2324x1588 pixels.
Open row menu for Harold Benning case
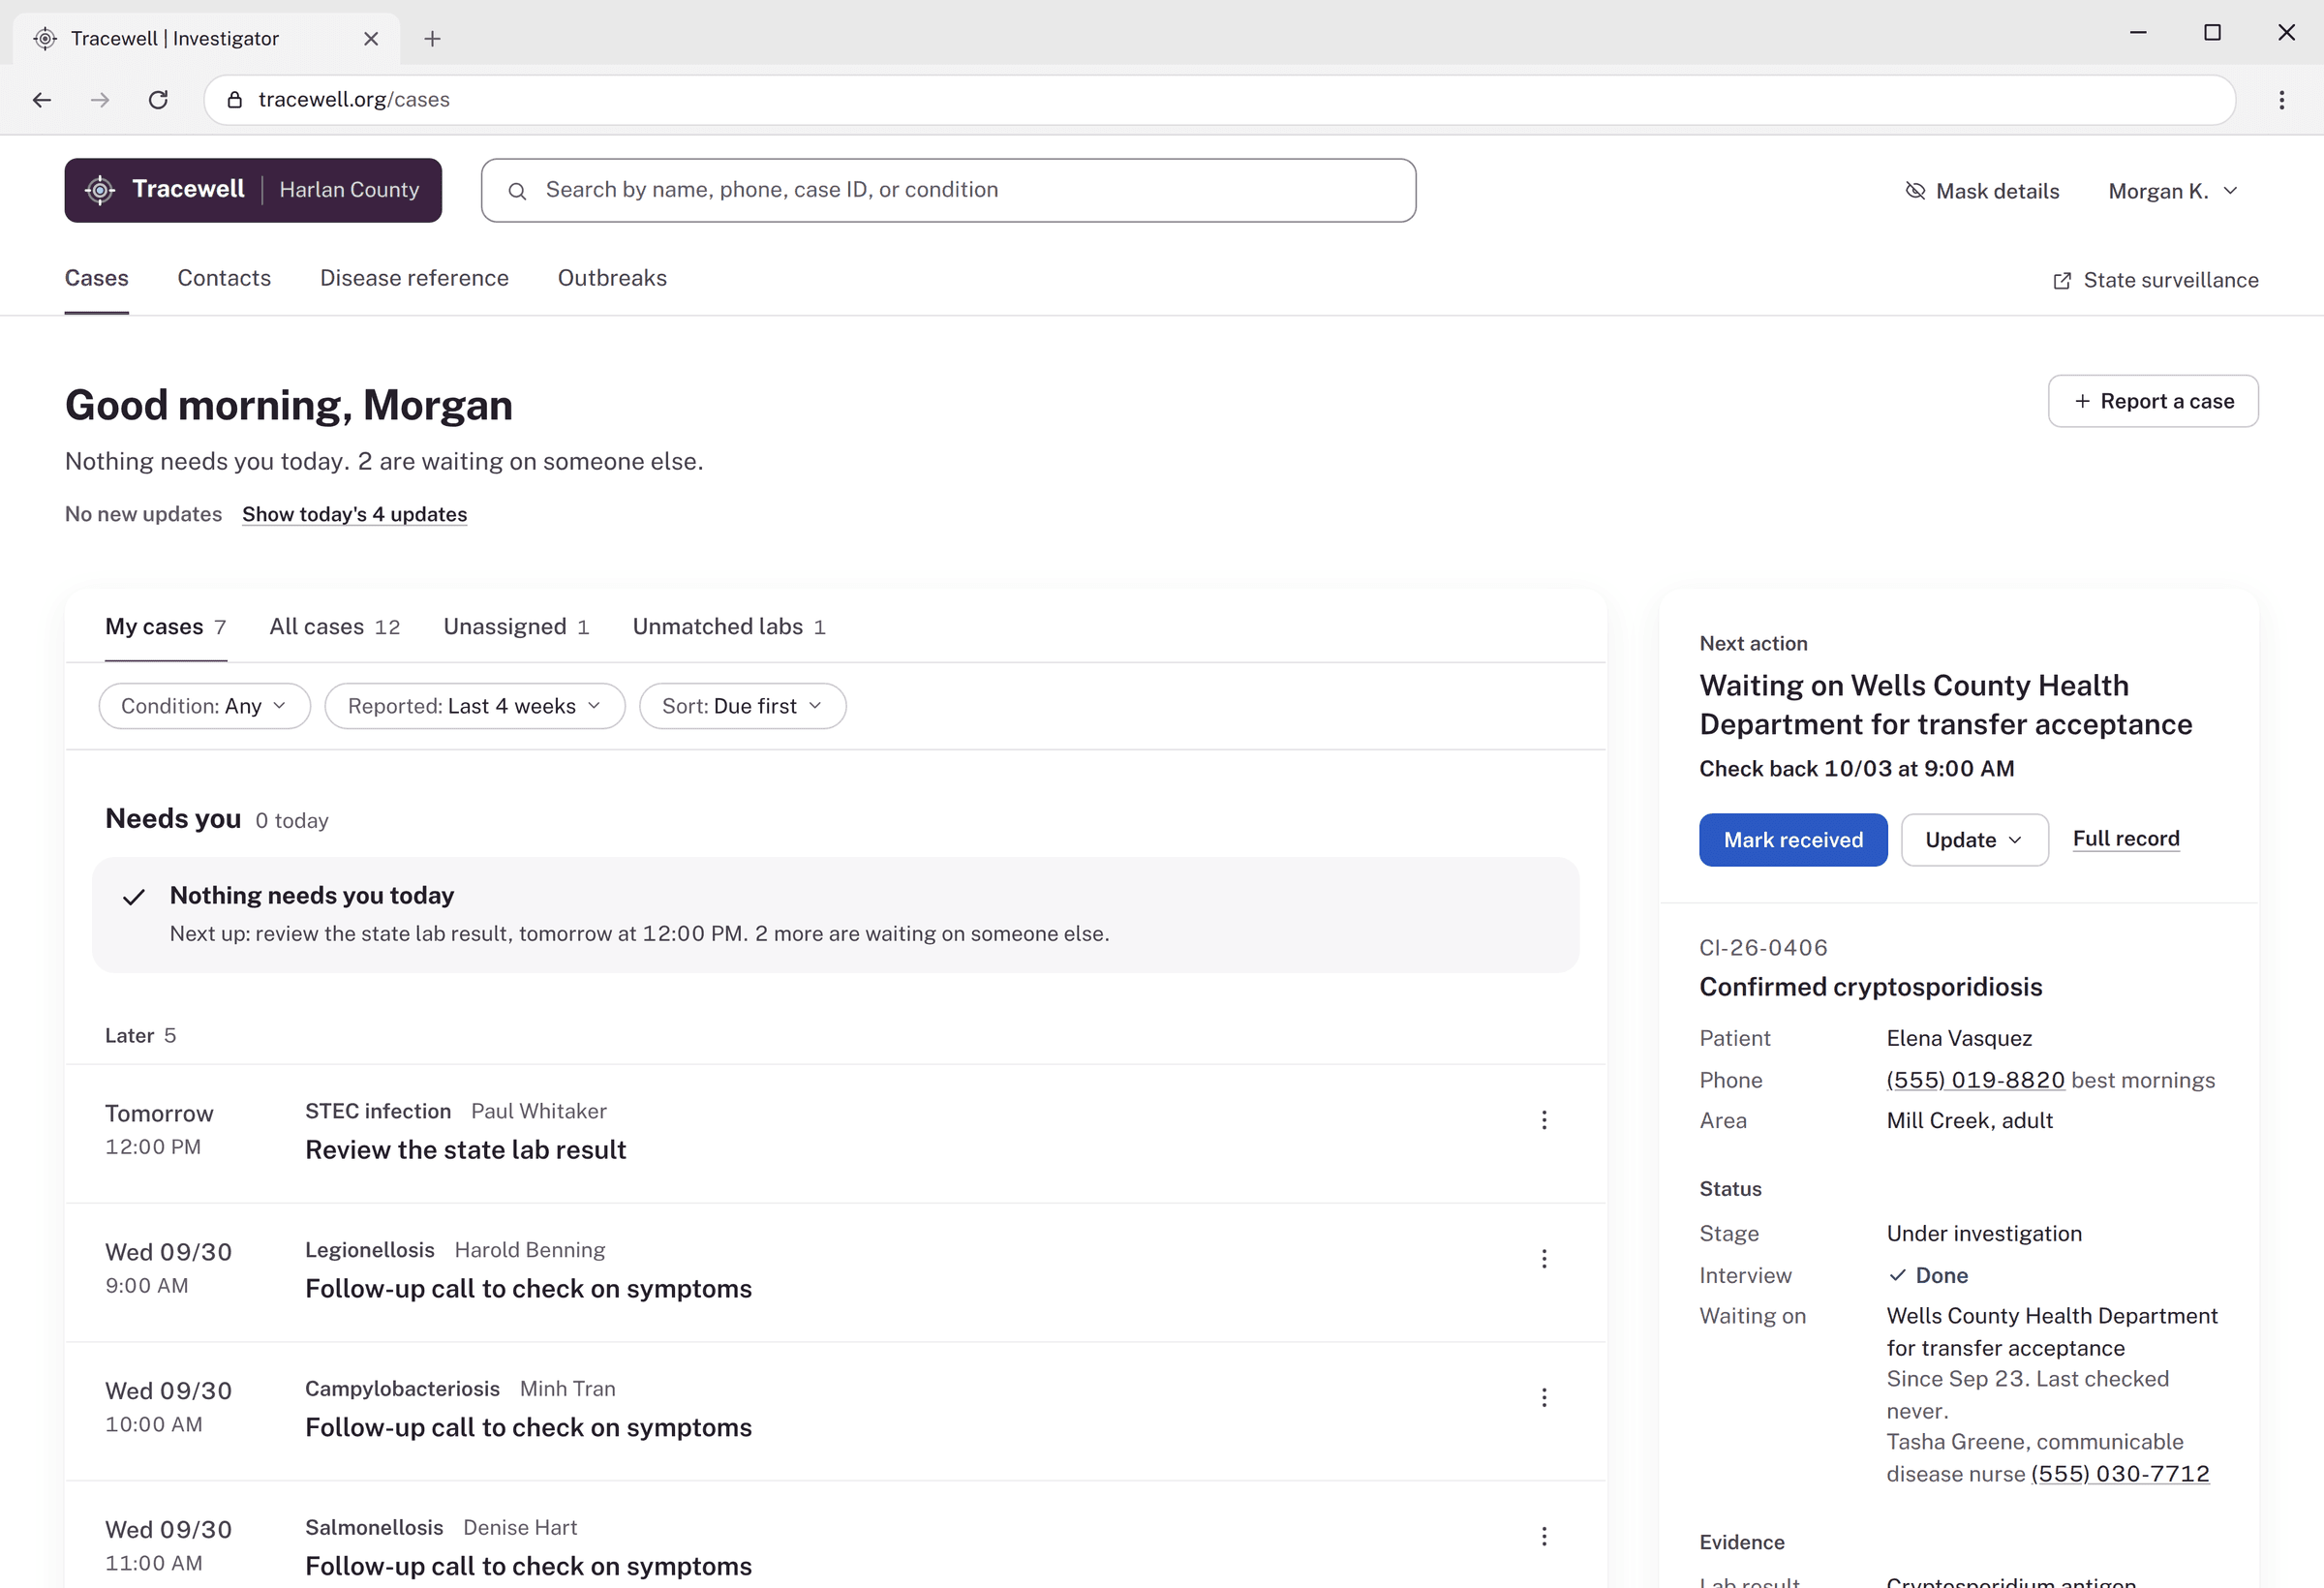point(1543,1259)
